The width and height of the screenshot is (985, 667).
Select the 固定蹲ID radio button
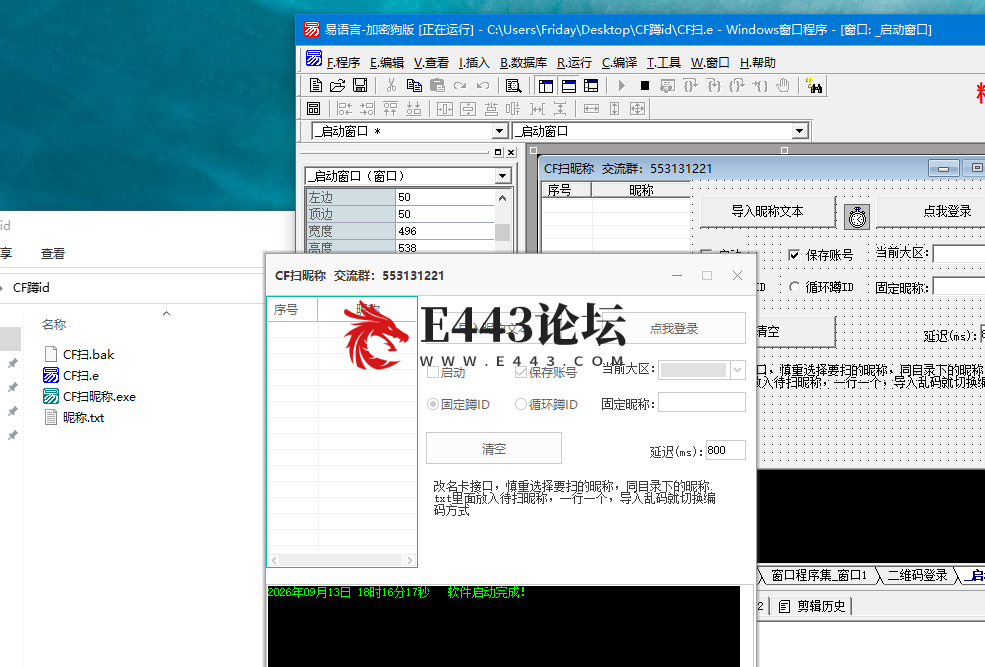point(433,404)
